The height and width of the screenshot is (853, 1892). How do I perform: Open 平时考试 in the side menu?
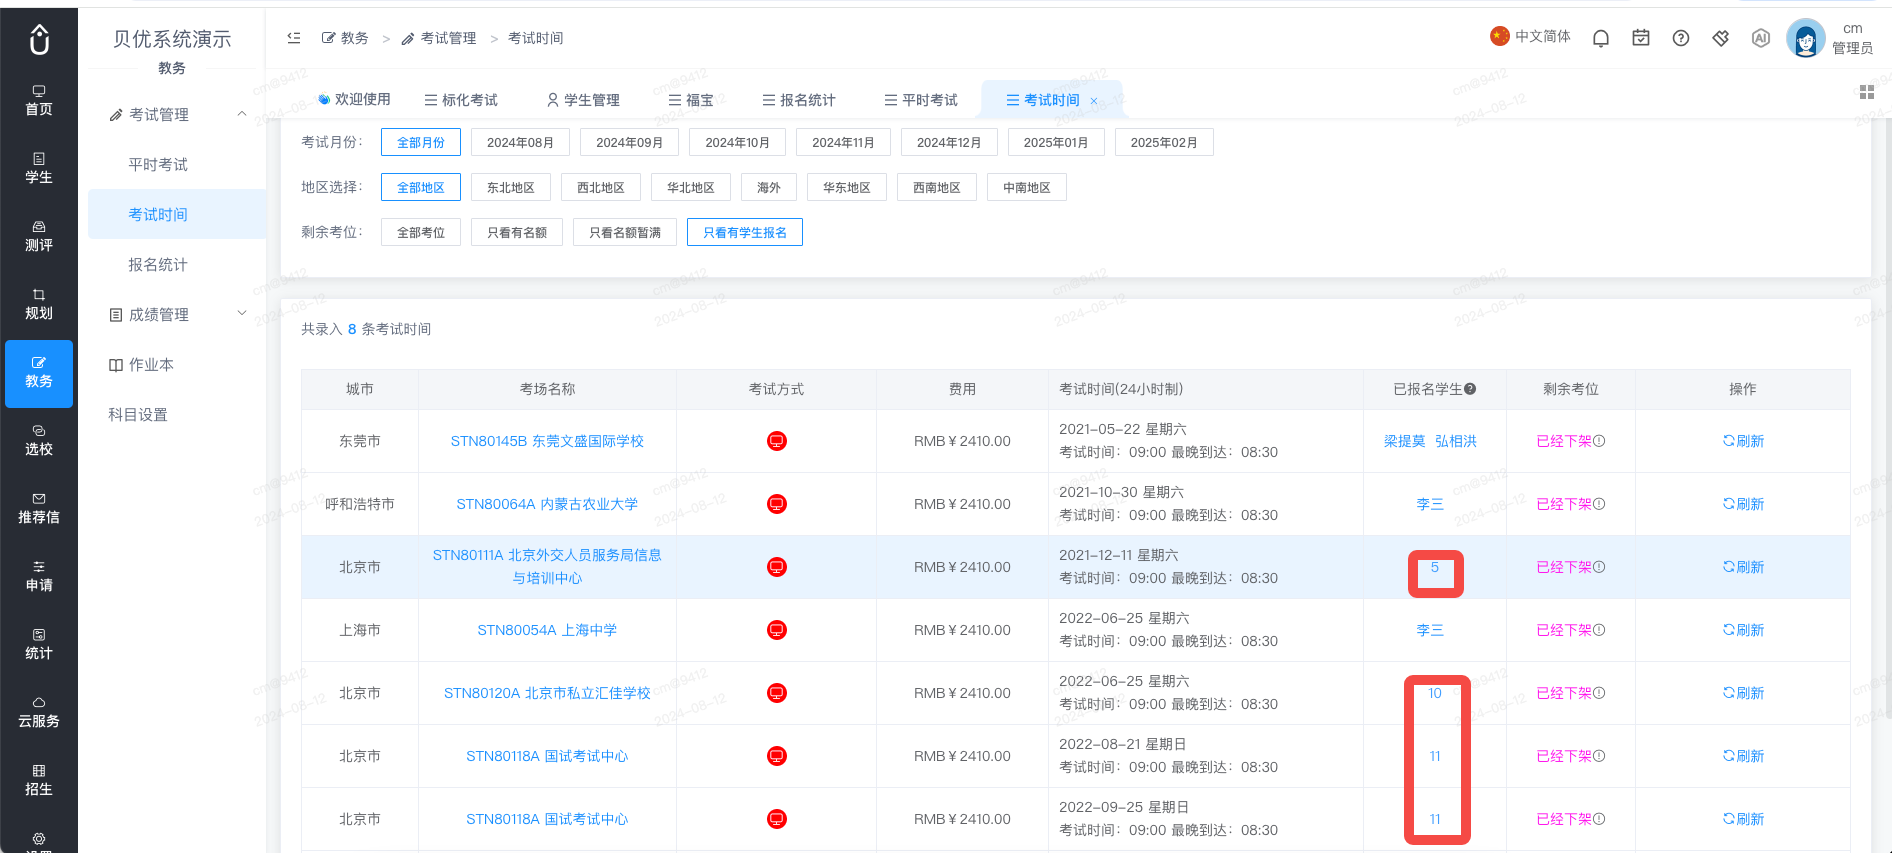pyautogui.click(x=158, y=164)
